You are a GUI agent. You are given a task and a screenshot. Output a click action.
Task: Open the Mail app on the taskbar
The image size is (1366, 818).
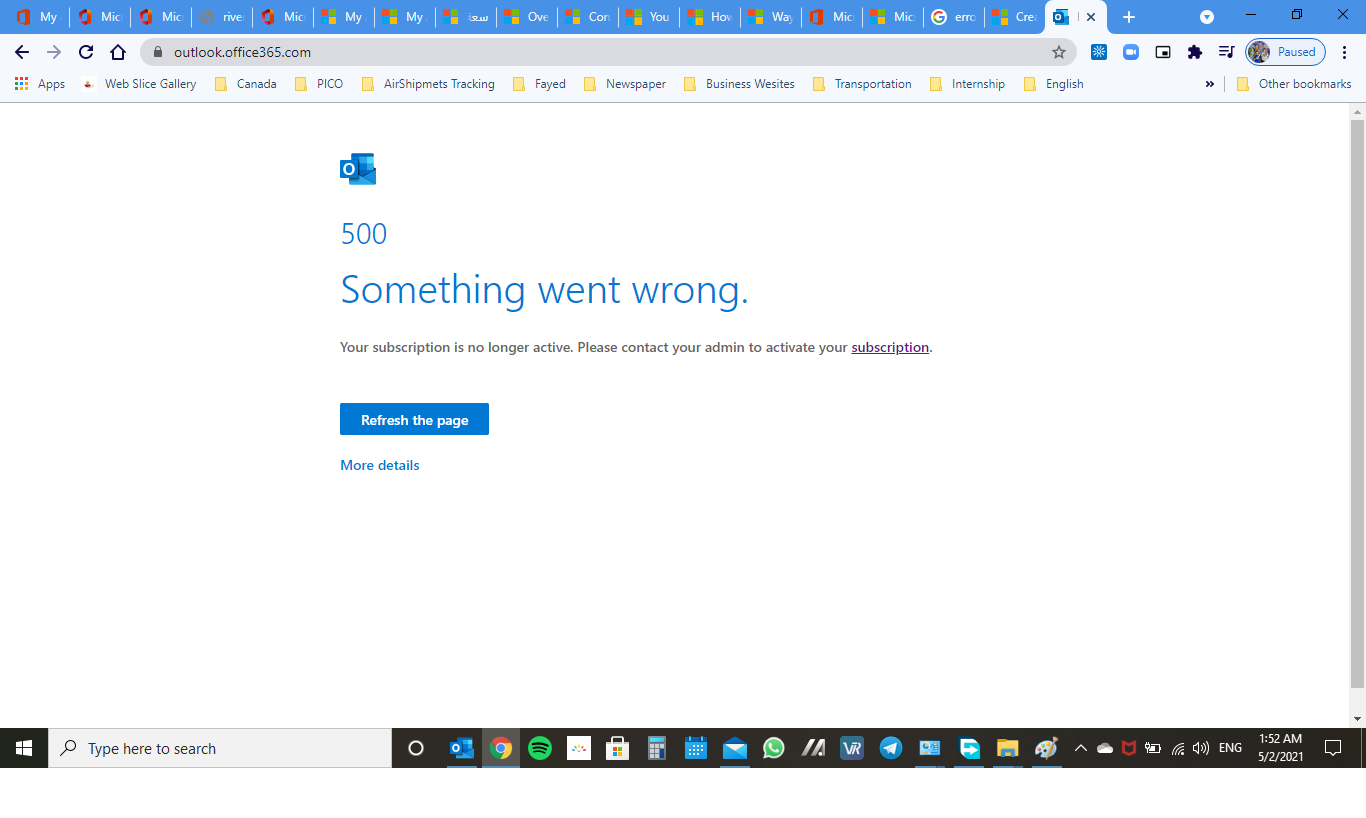(x=735, y=748)
